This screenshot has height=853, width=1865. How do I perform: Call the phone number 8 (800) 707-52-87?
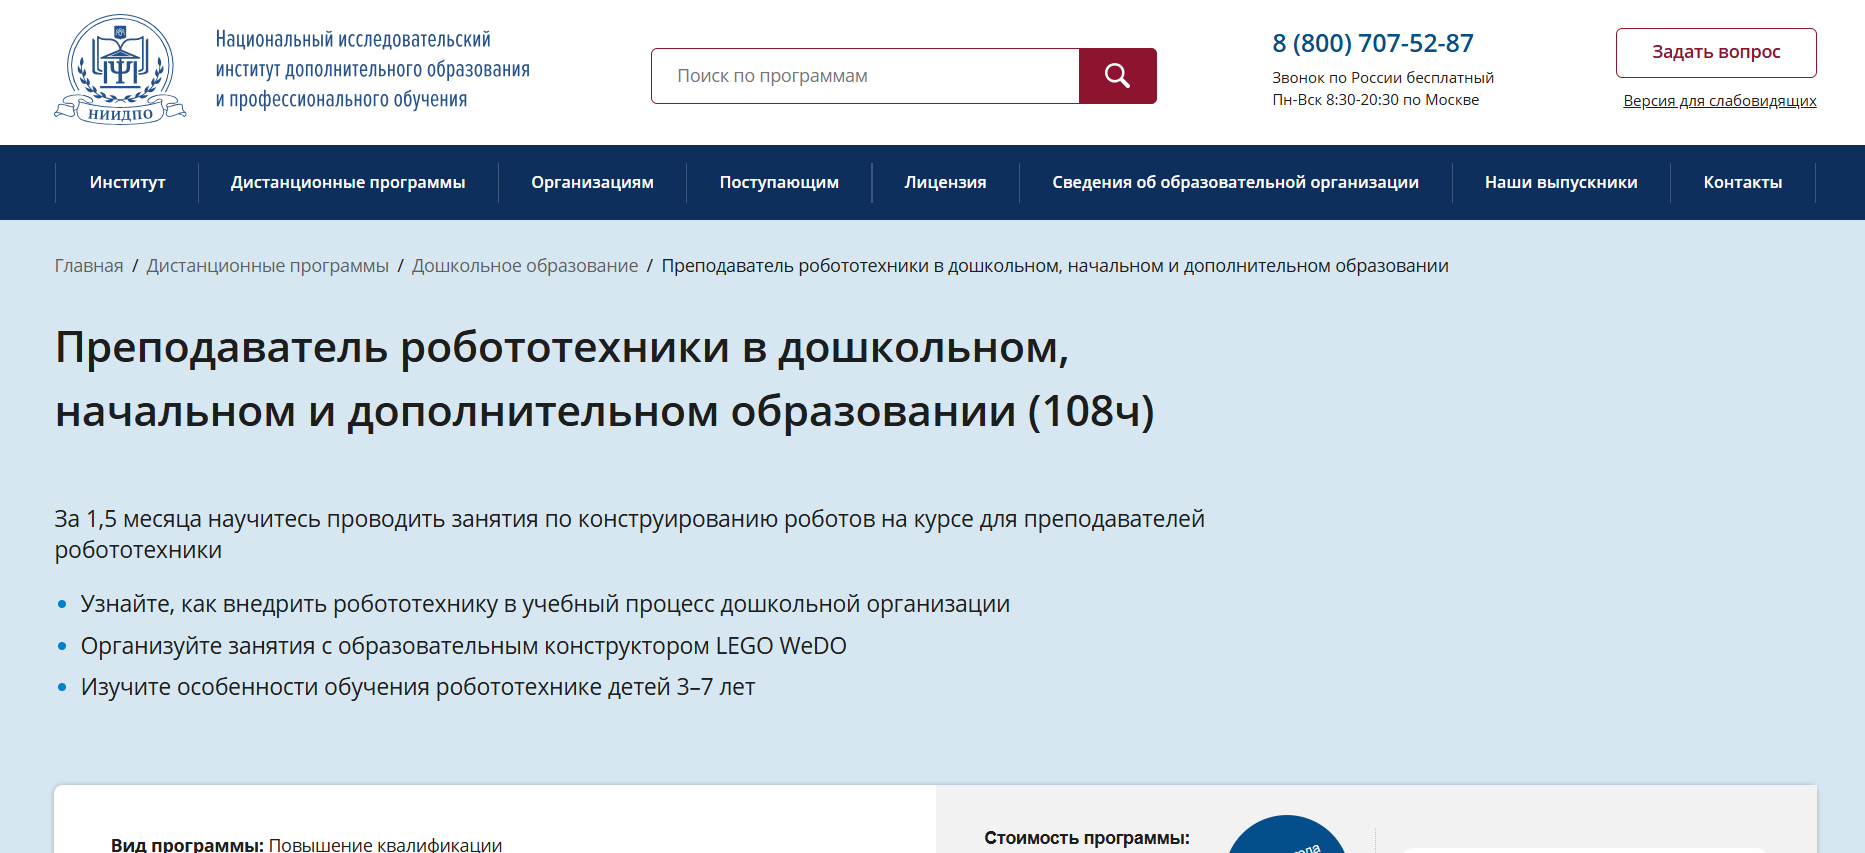pos(1372,43)
